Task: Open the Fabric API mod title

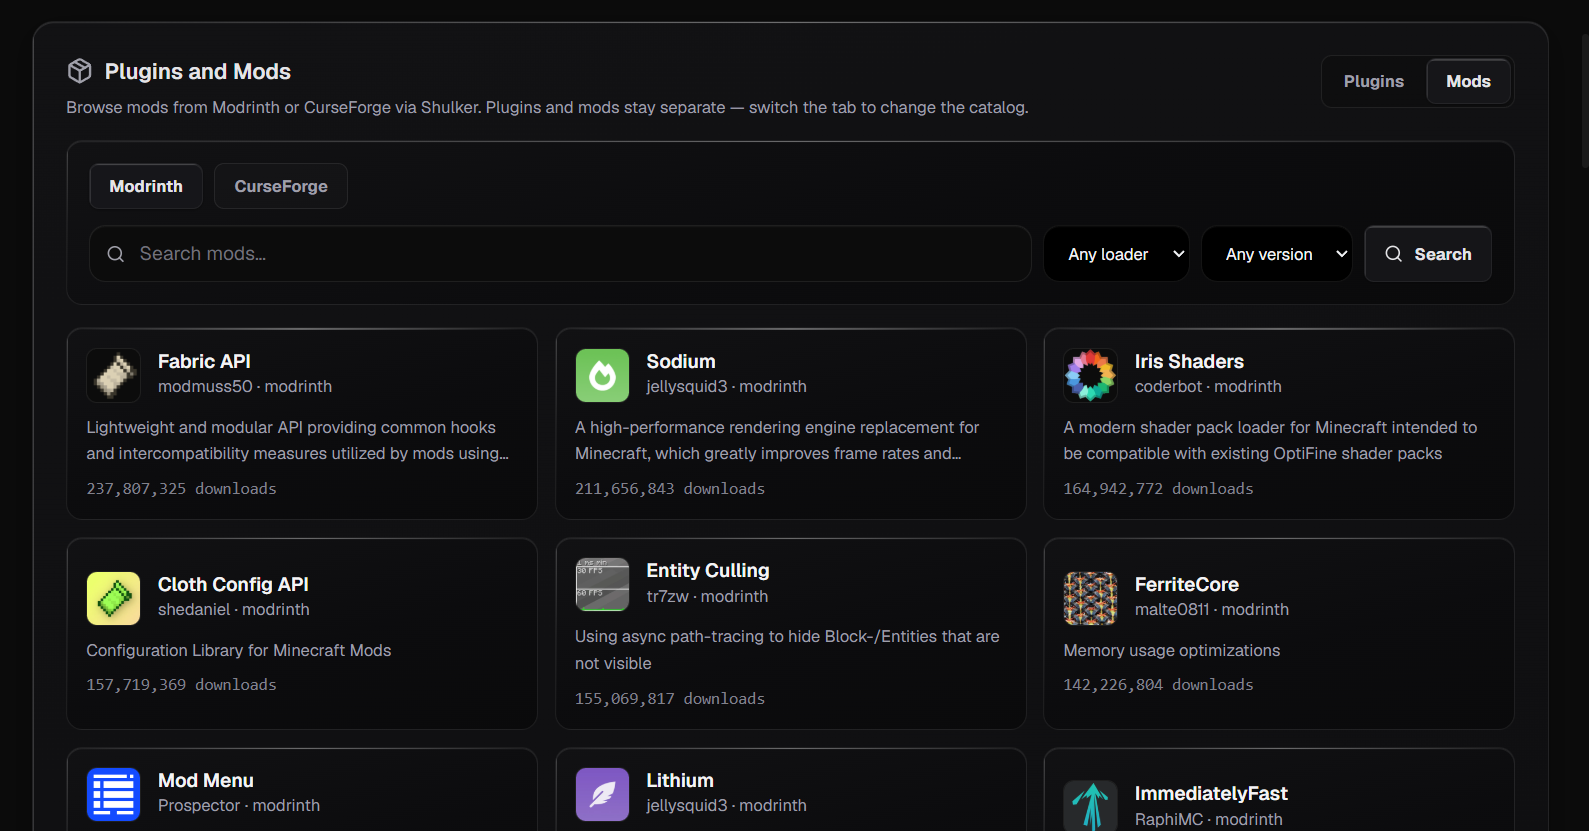Action: point(204,361)
